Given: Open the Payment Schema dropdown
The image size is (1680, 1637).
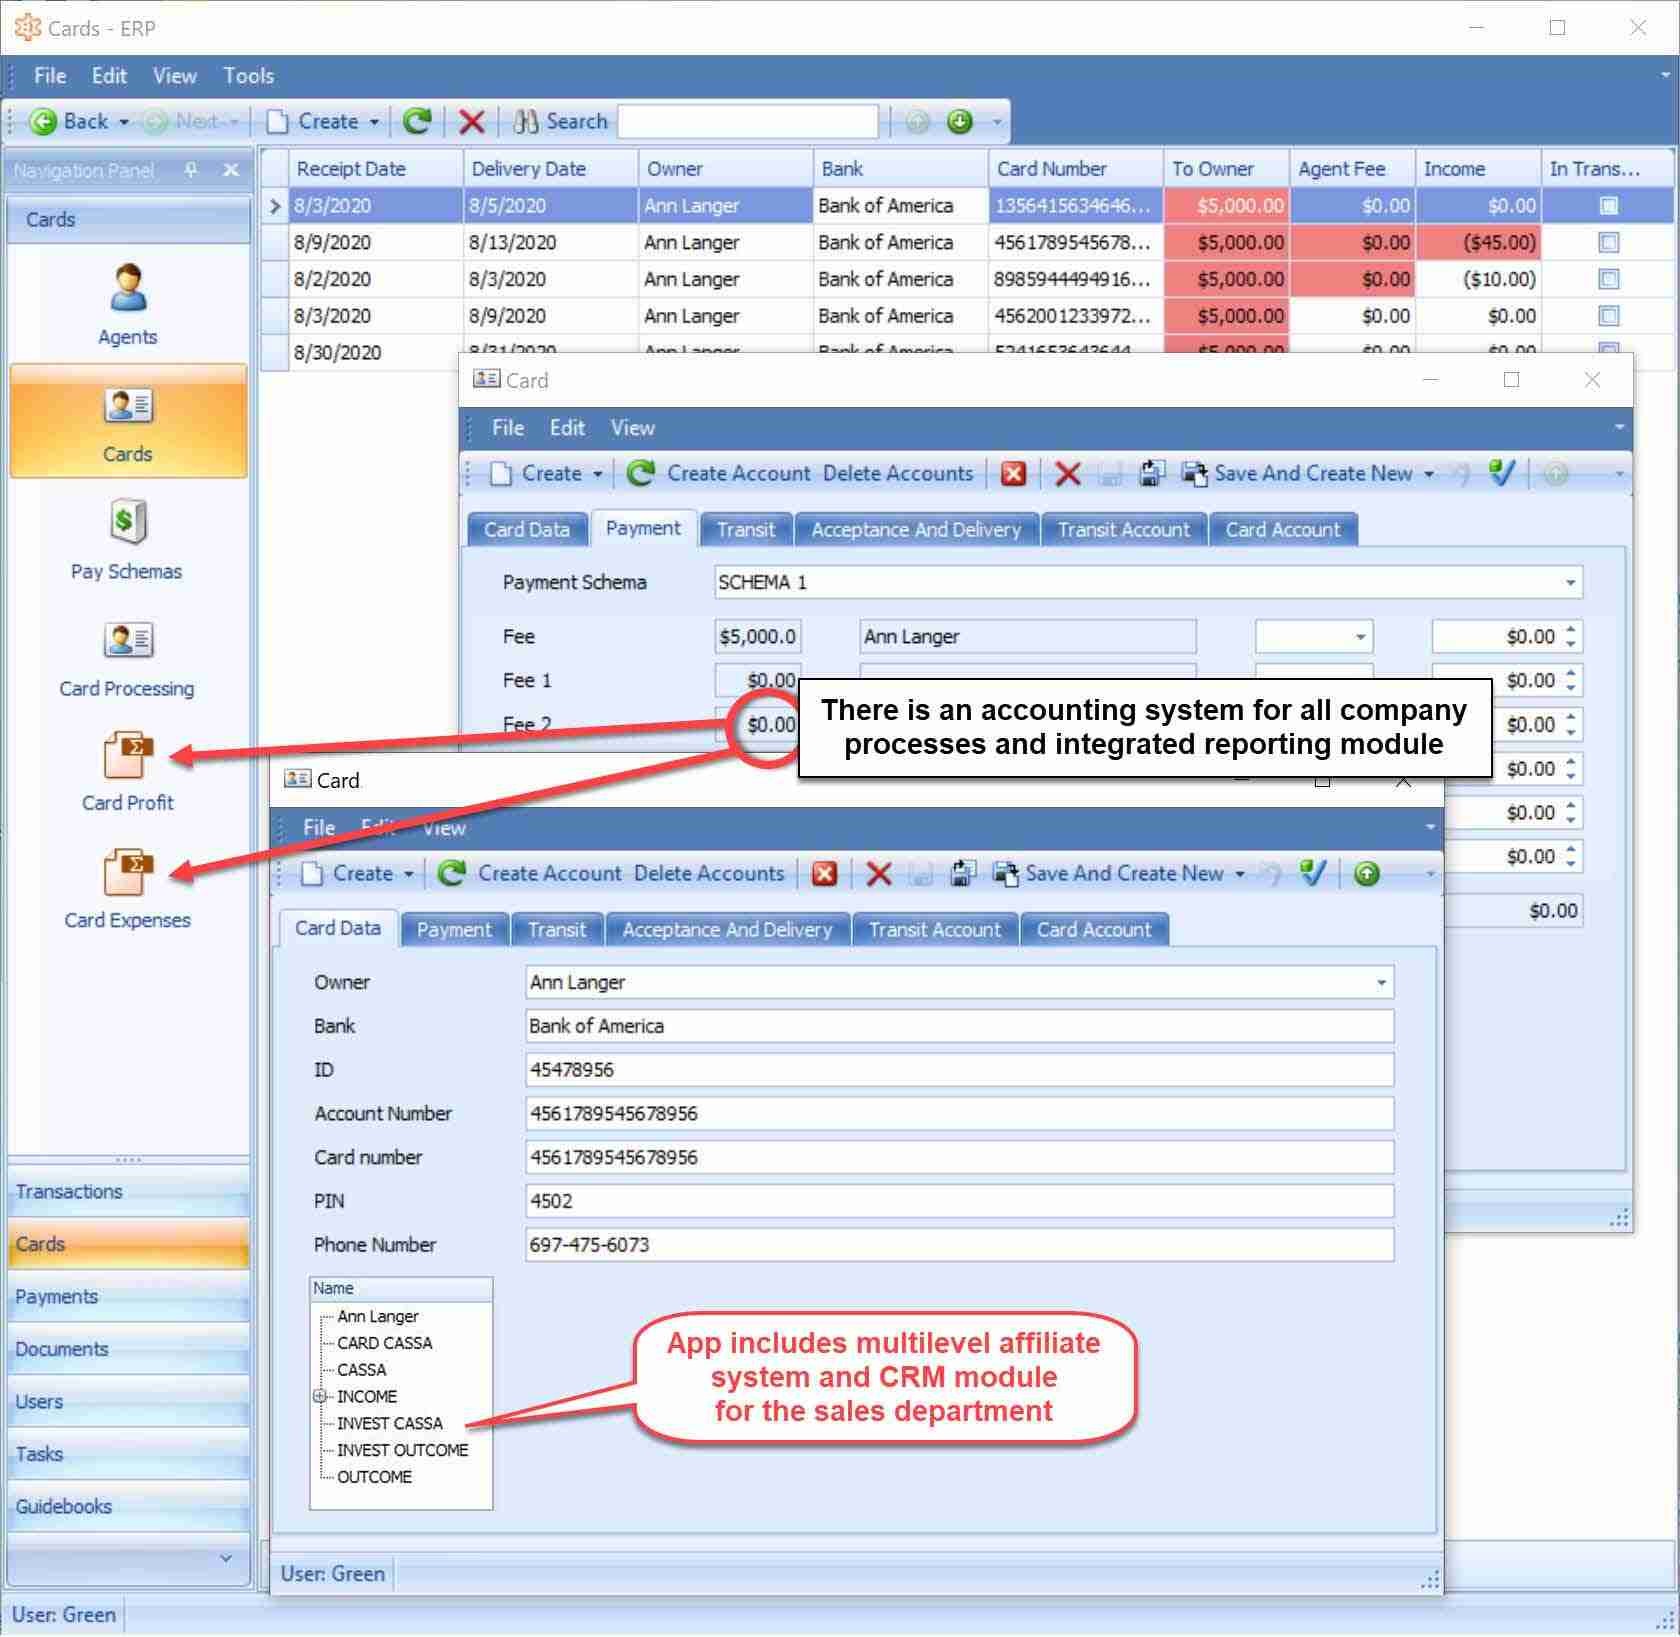Looking at the screenshot, I should [1570, 583].
